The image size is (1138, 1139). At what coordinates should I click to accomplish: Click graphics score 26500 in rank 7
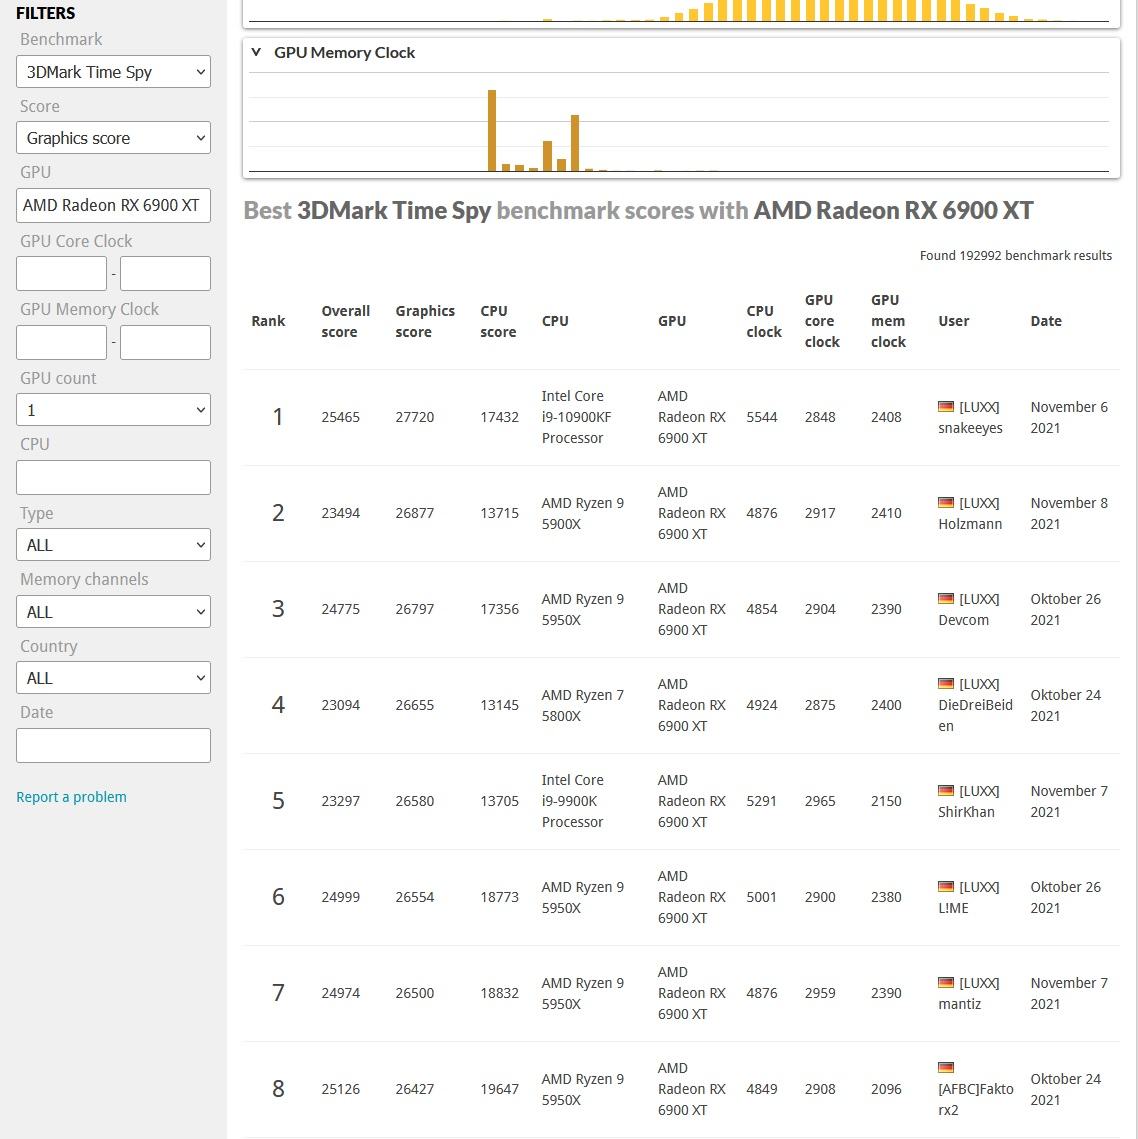pos(415,993)
